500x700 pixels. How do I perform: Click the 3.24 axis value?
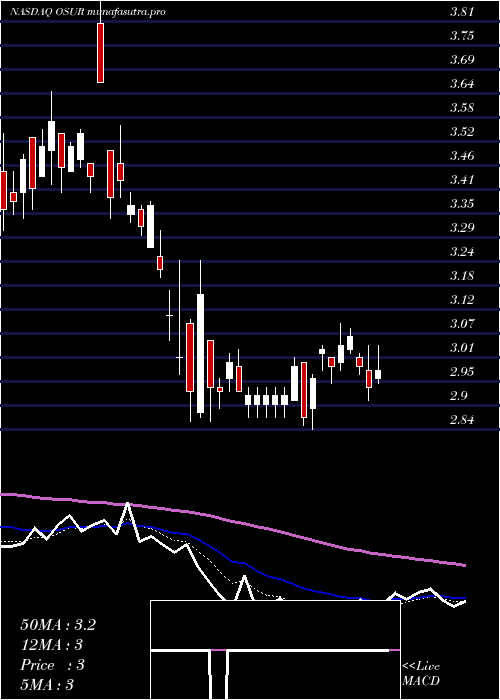[x=462, y=252]
